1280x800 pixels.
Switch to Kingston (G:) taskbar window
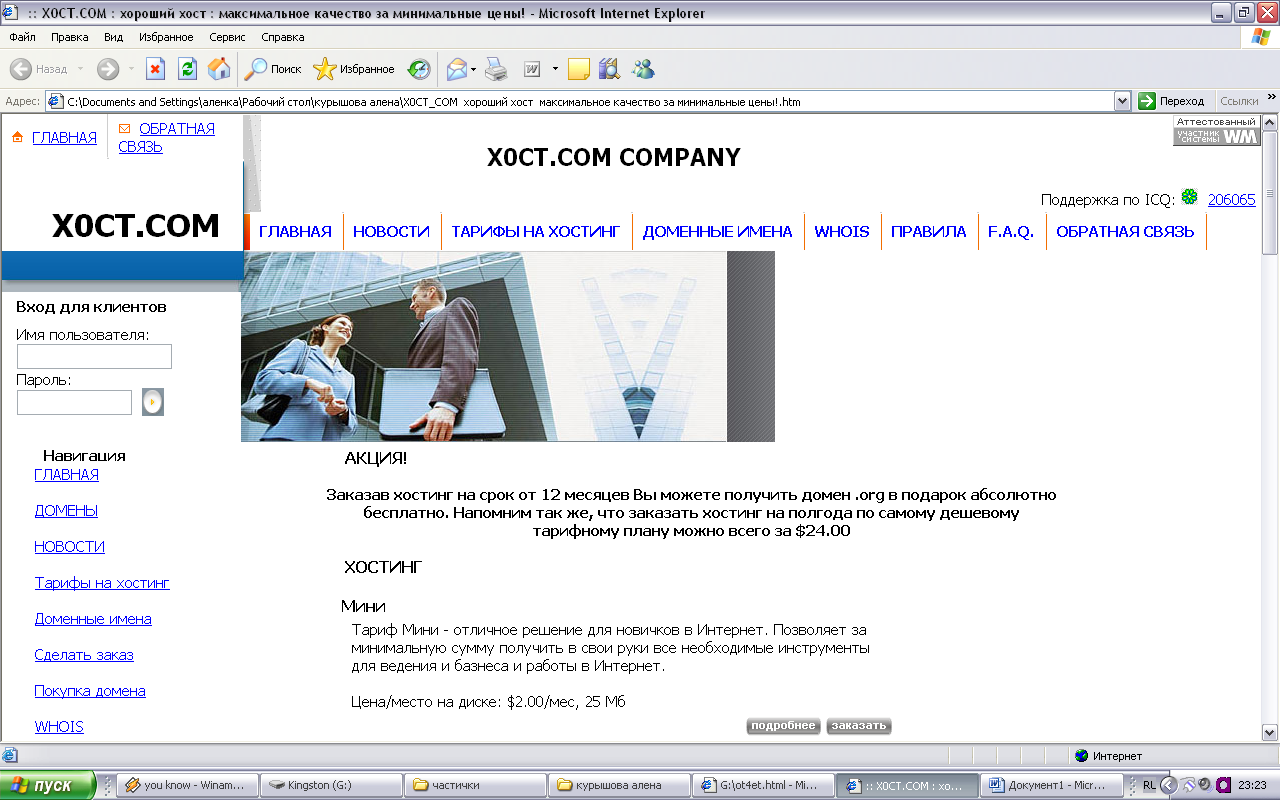coord(333,785)
